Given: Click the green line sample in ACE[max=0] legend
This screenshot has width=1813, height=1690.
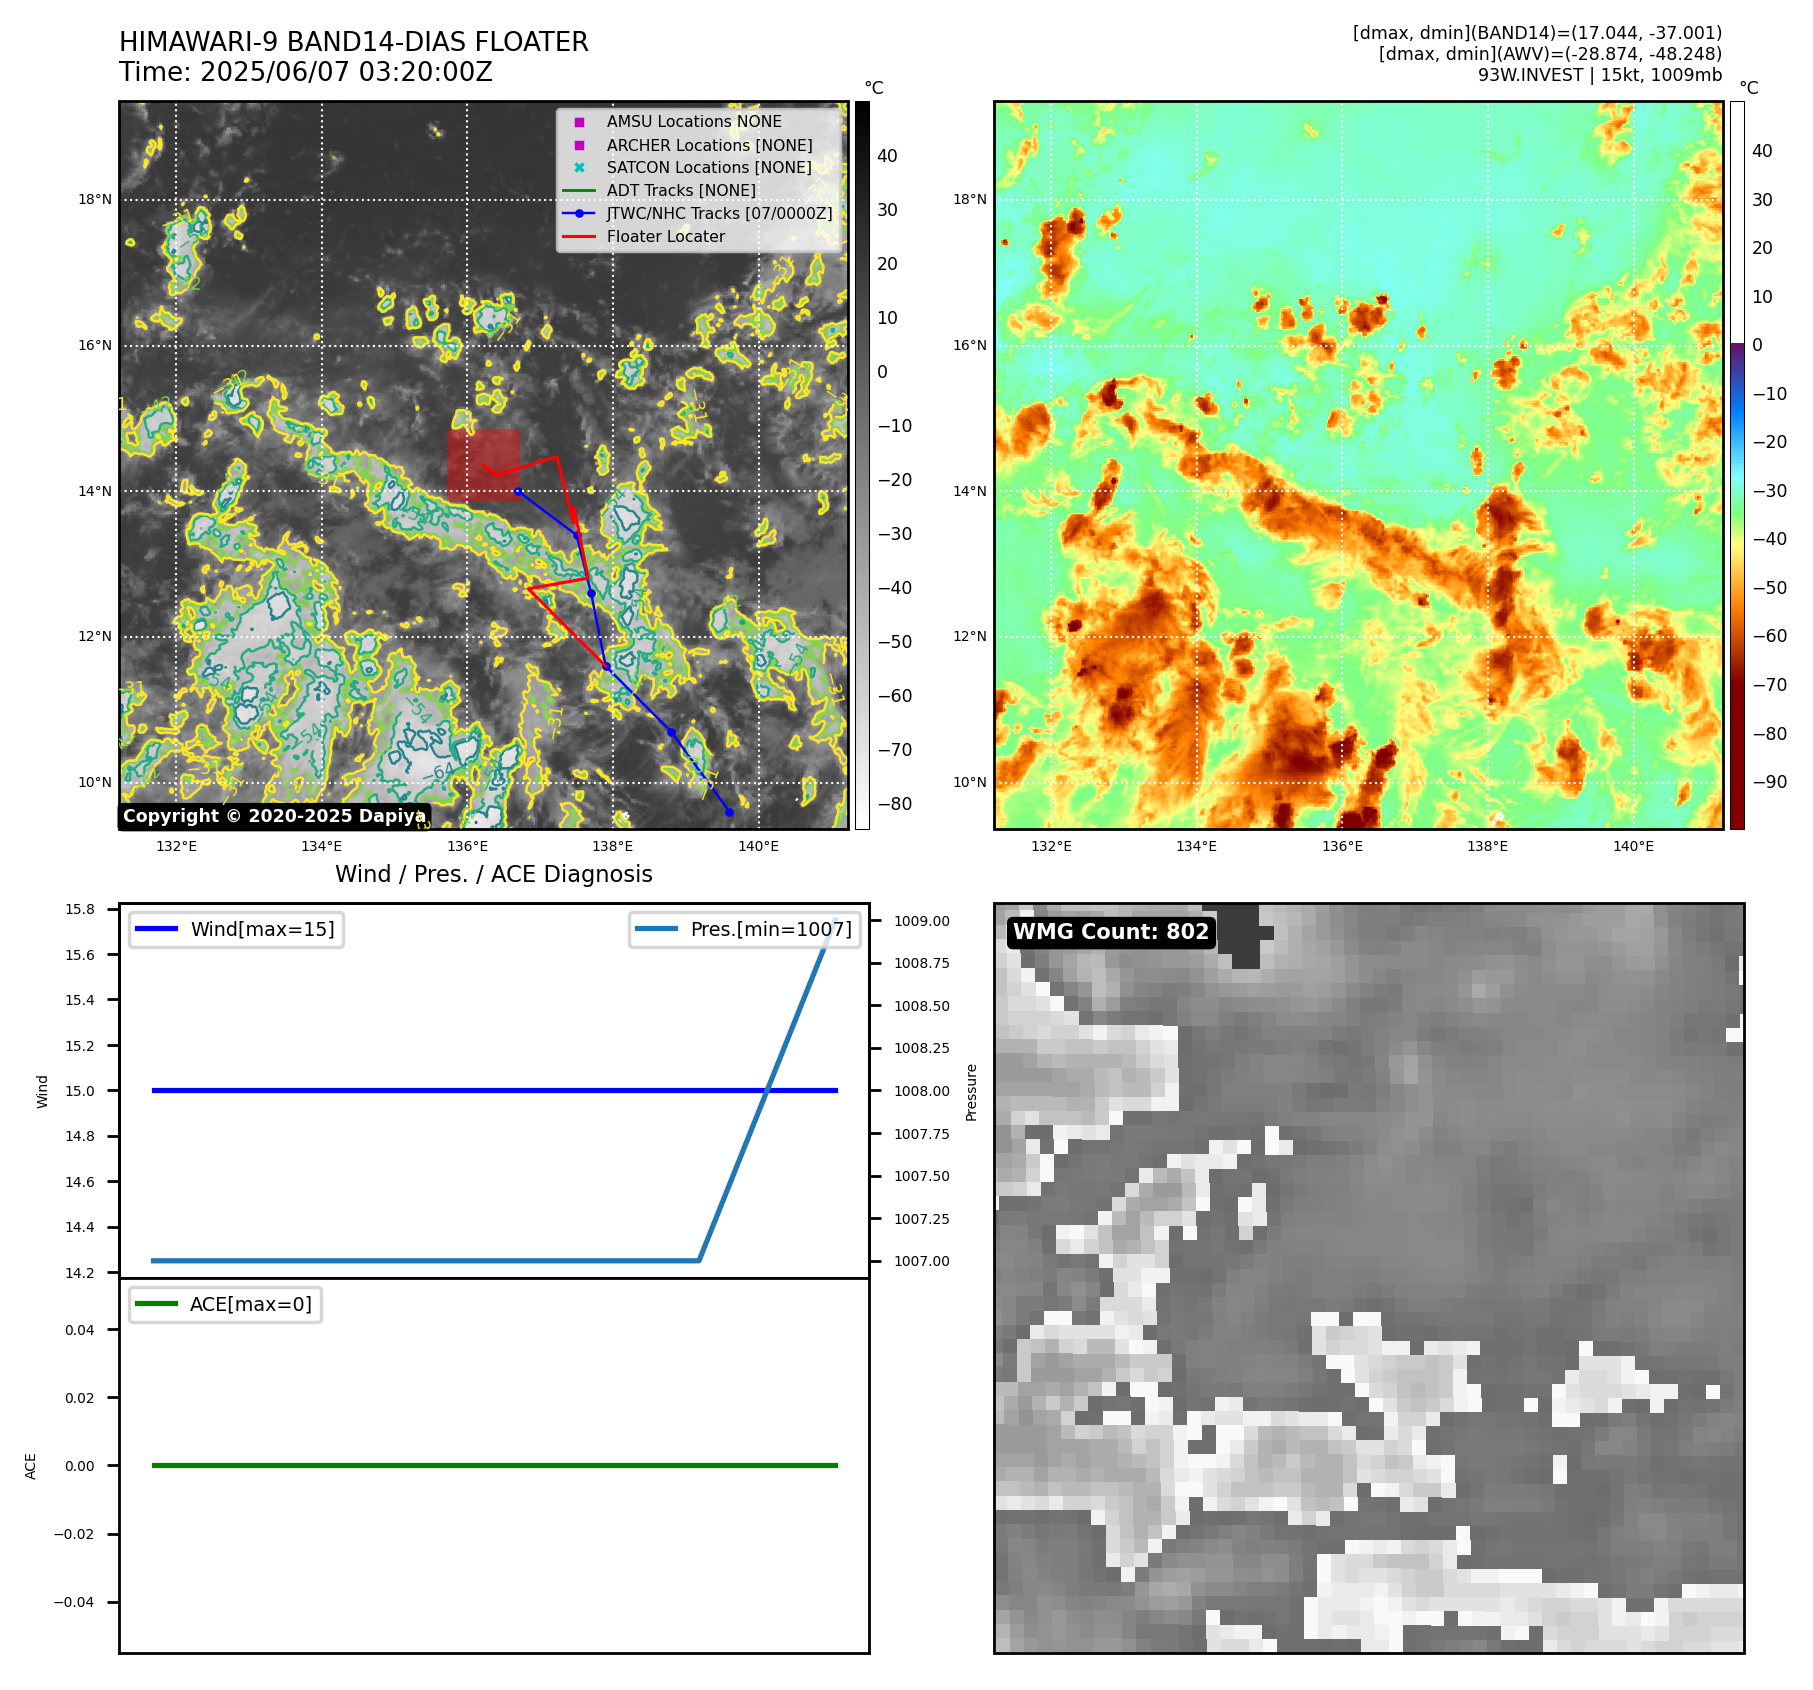Looking at the screenshot, I should [x=156, y=1304].
